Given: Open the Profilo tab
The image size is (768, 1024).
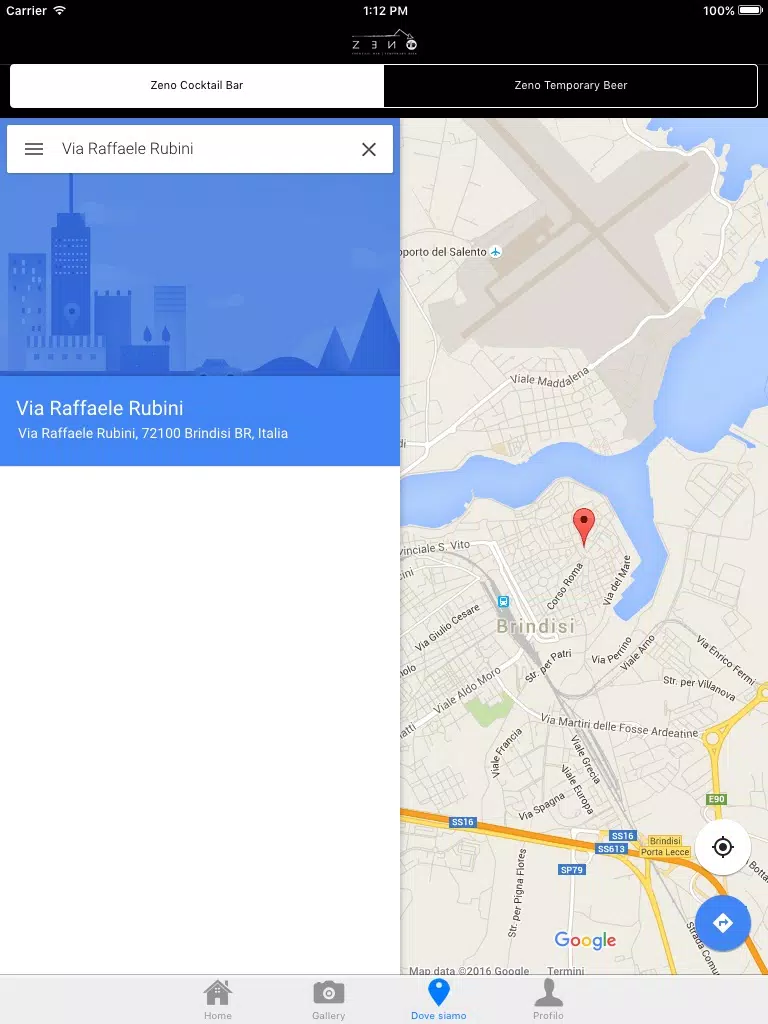Looking at the screenshot, I should (x=549, y=1000).
